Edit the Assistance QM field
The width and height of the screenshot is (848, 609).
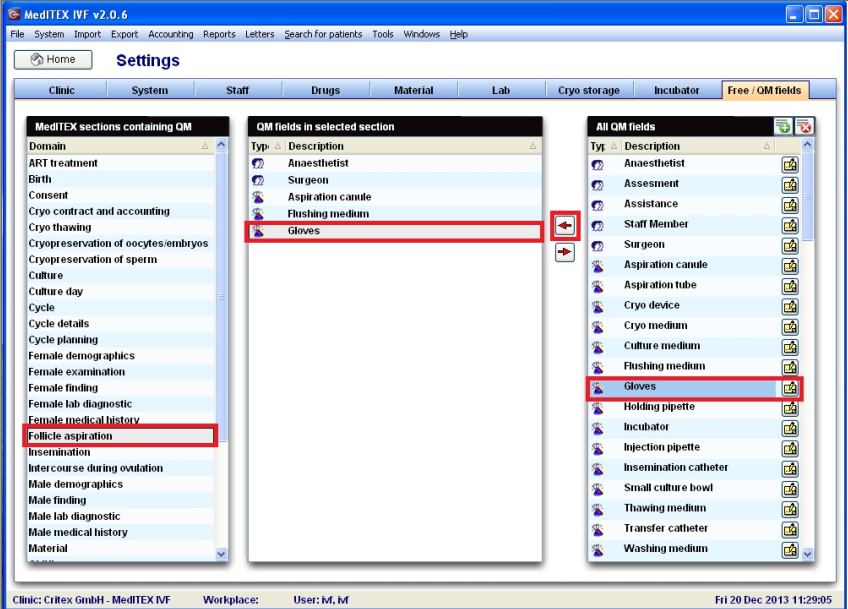(x=790, y=205)
